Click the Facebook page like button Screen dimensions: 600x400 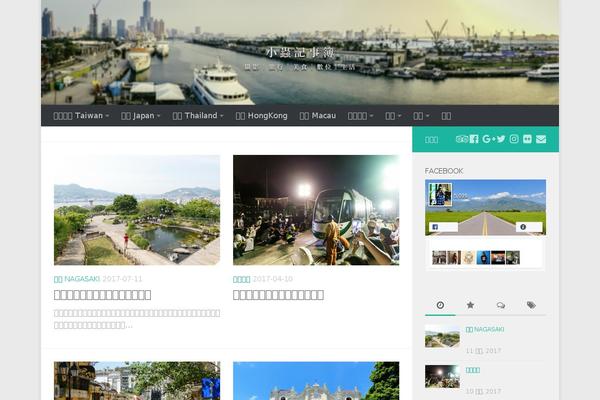(443, 227)
